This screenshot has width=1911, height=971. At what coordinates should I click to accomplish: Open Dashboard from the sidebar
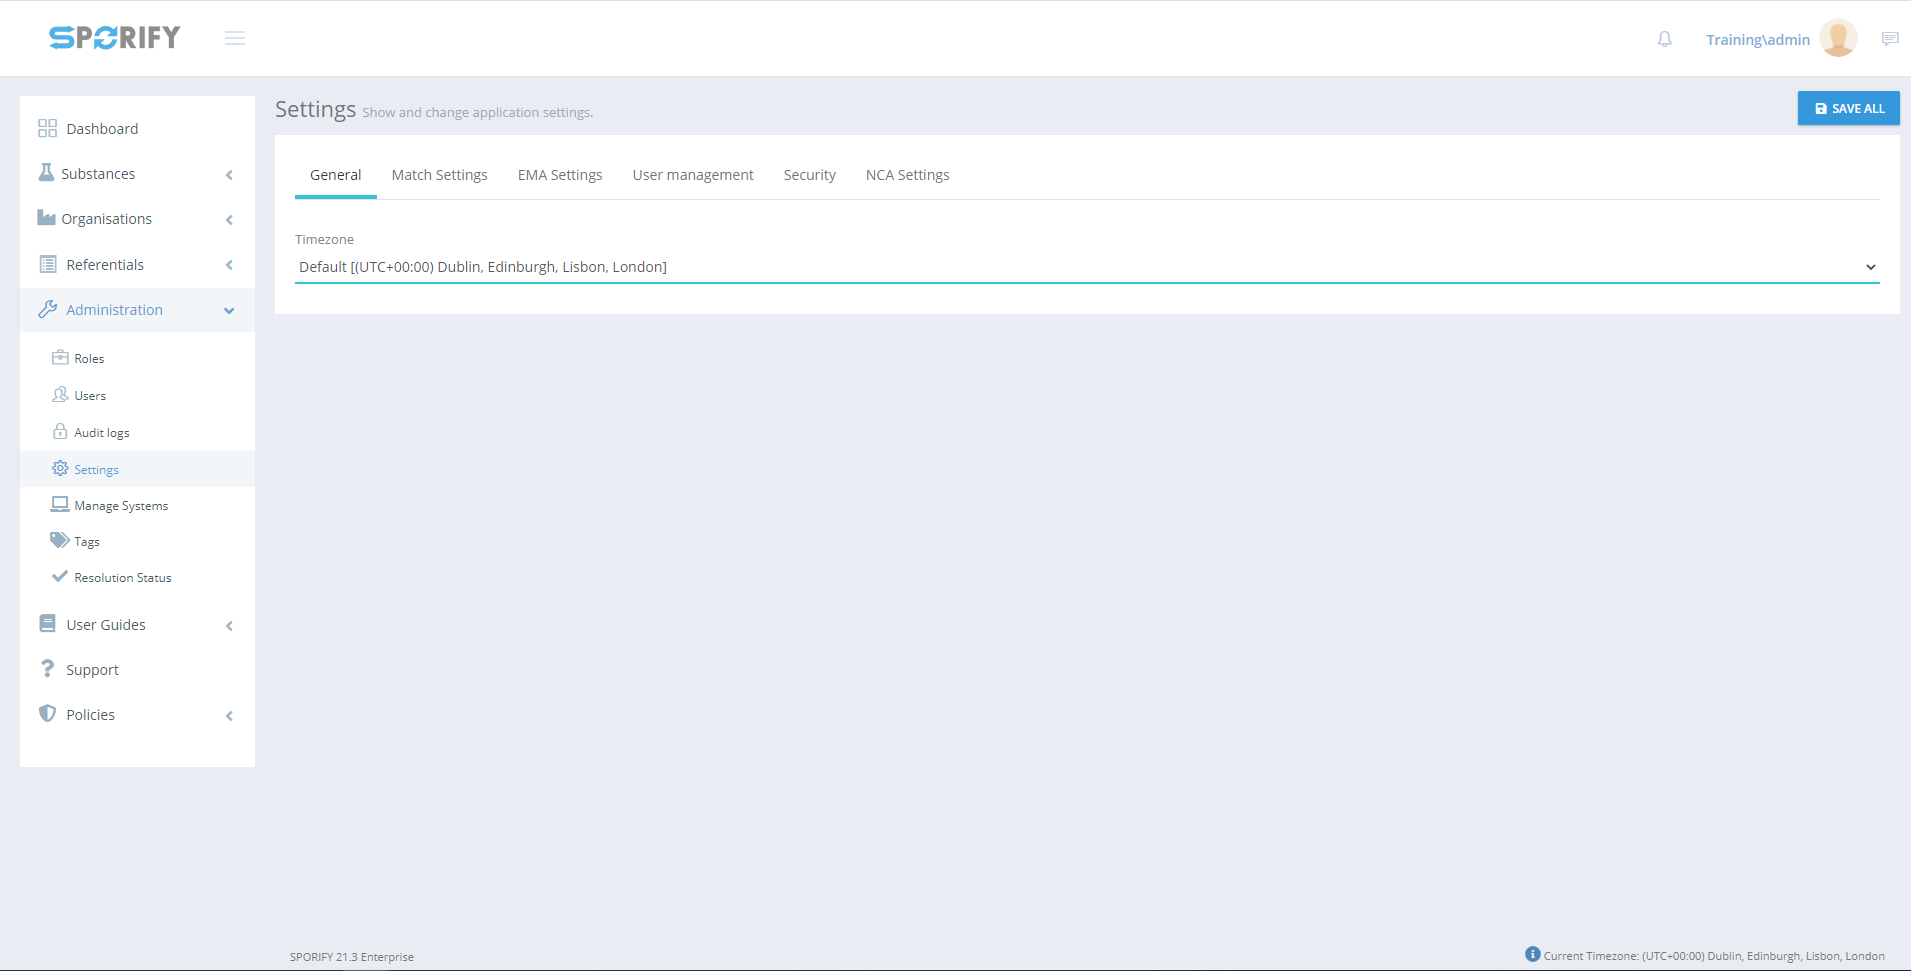click(x=102, y=129)
